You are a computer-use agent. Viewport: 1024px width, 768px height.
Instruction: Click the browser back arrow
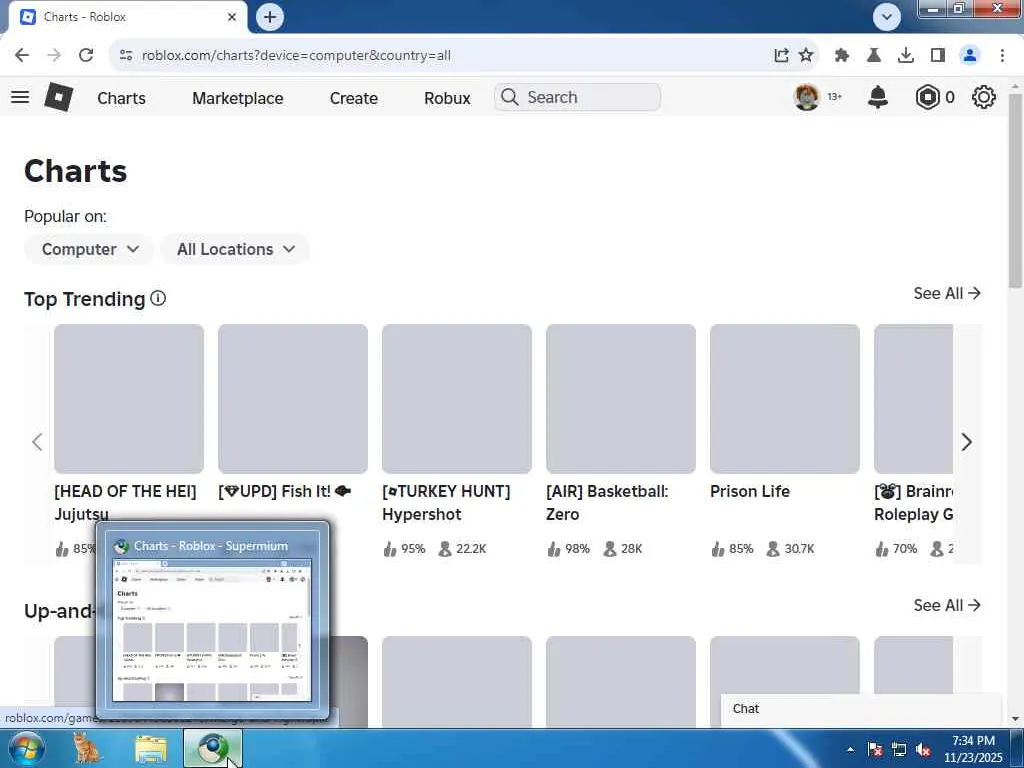(22, 55)
